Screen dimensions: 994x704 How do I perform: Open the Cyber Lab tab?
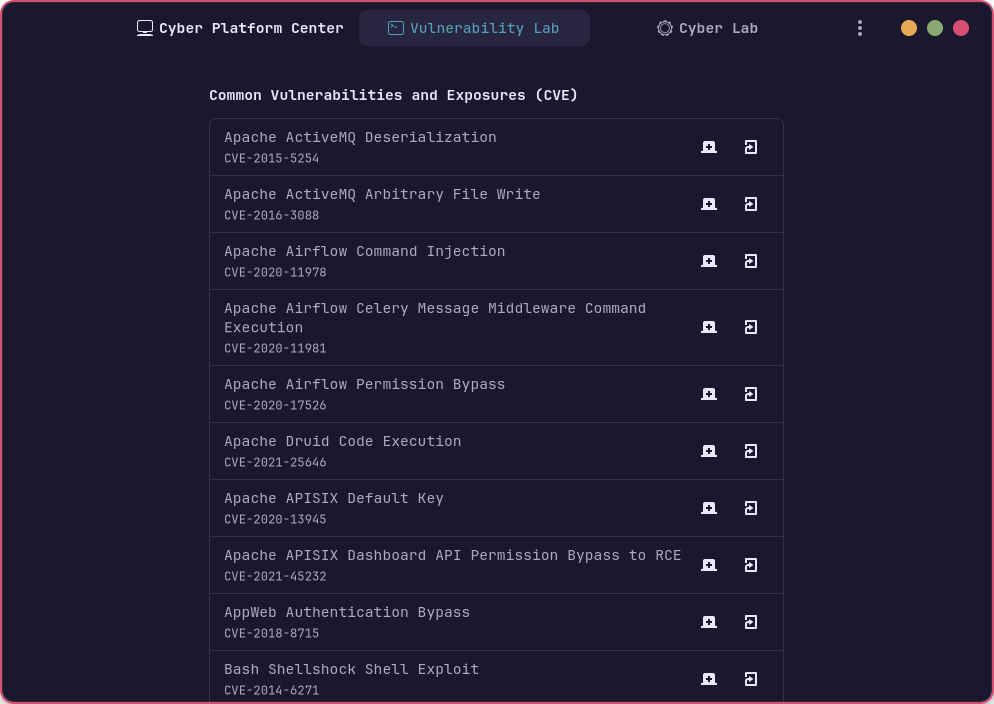707,28
